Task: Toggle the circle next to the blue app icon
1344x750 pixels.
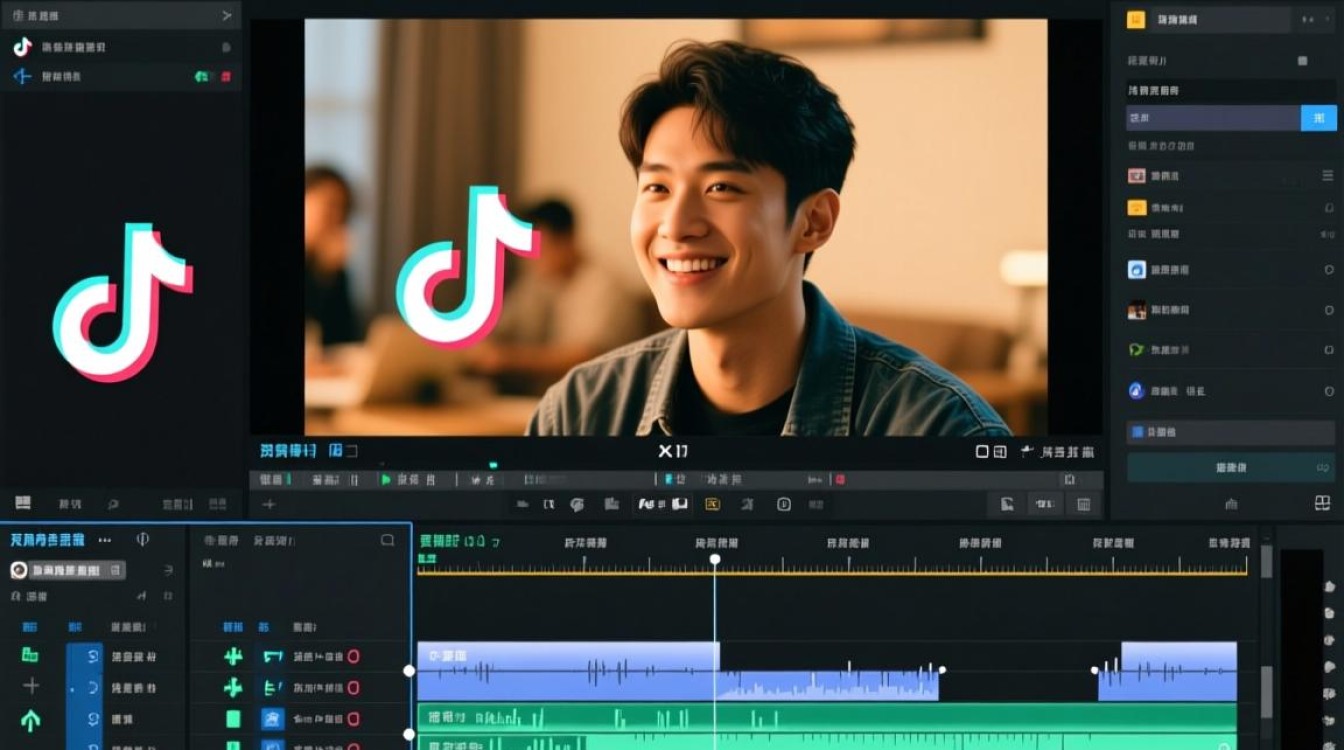Action: point(1329,270)
